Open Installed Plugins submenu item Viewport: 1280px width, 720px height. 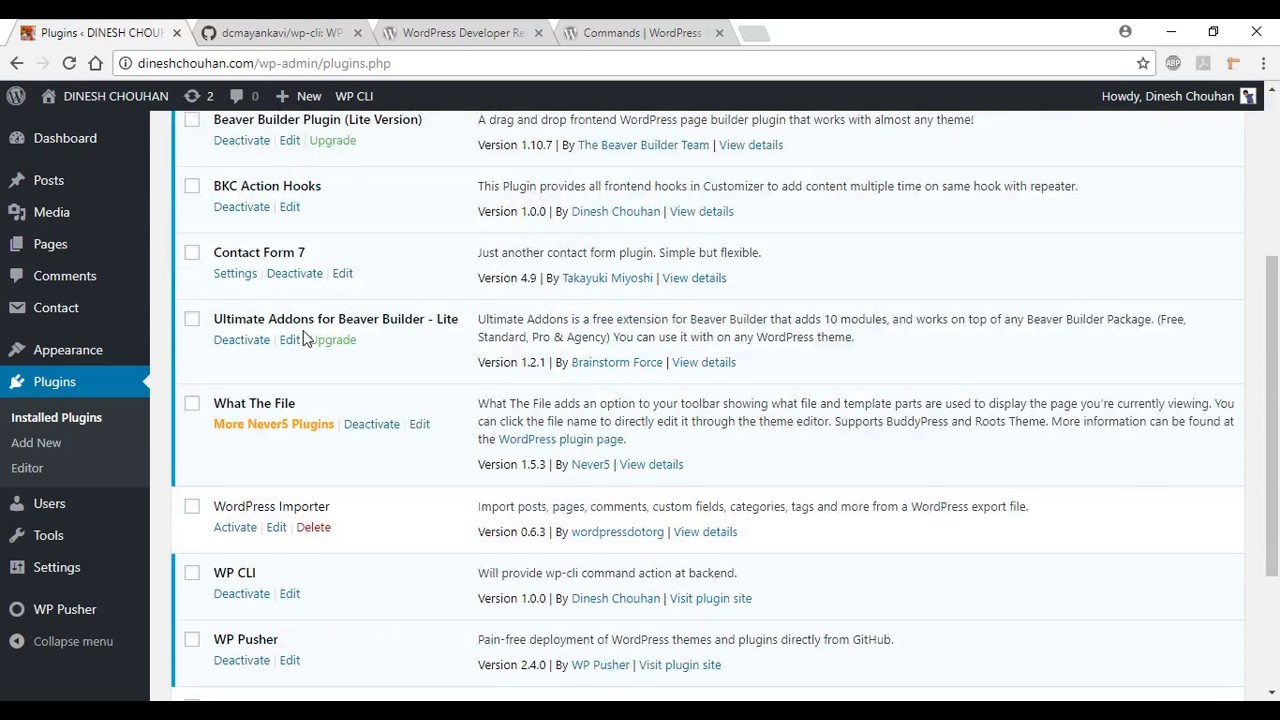[x=56, y=417]
